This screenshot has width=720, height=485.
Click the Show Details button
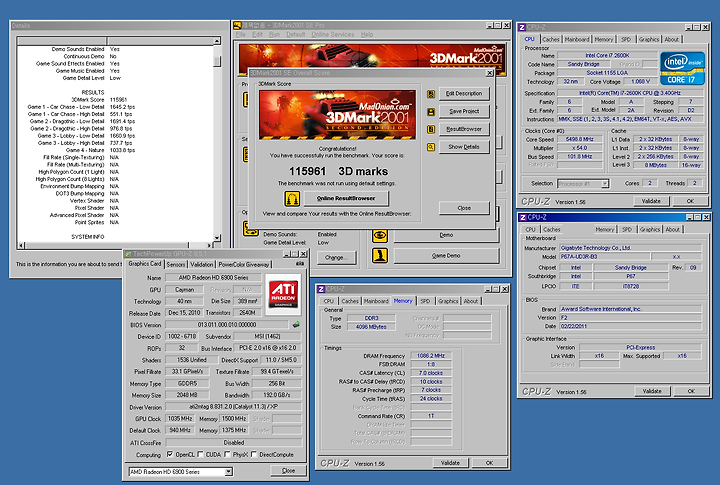pos(464,147)
